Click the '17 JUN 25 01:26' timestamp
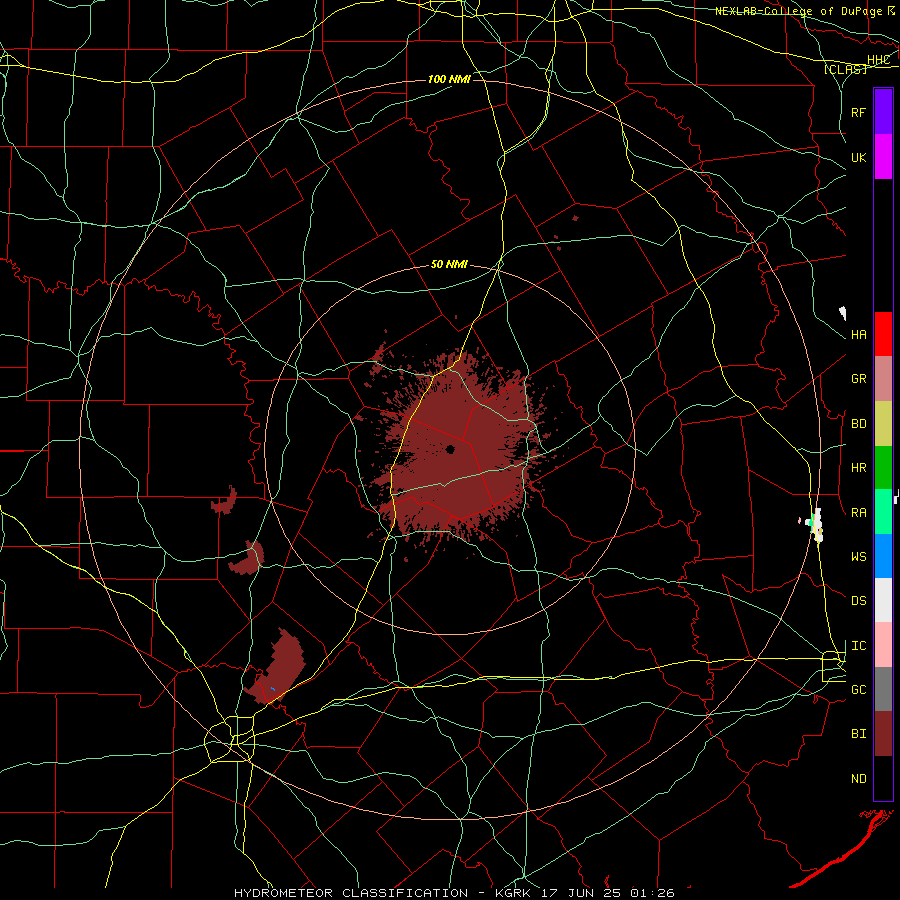Screen dimensions: 900x900 (607, 893)
